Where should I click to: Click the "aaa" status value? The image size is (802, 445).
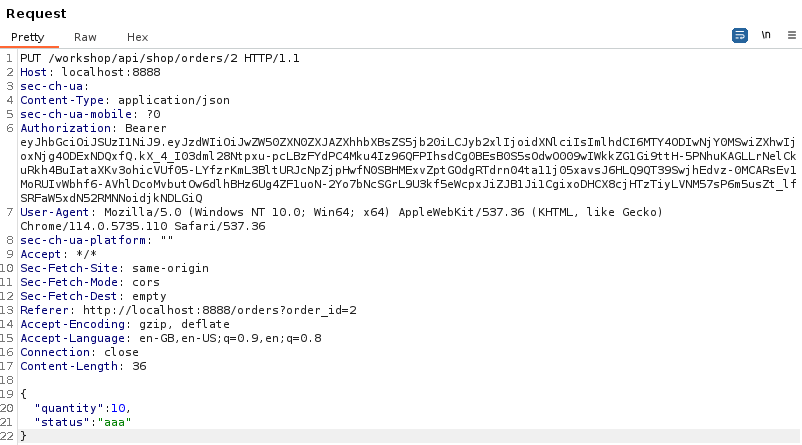click(x=113, y=422)
